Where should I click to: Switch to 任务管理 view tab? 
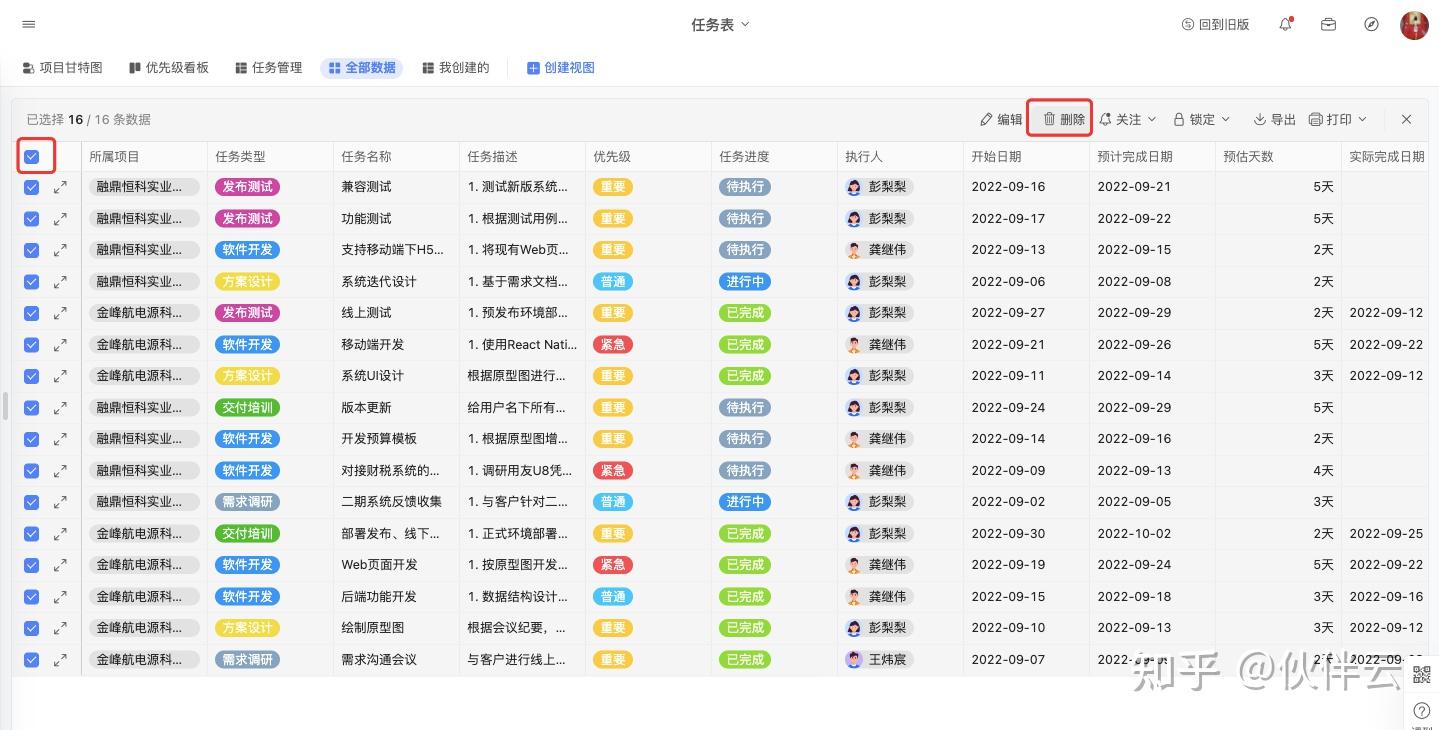268,68
